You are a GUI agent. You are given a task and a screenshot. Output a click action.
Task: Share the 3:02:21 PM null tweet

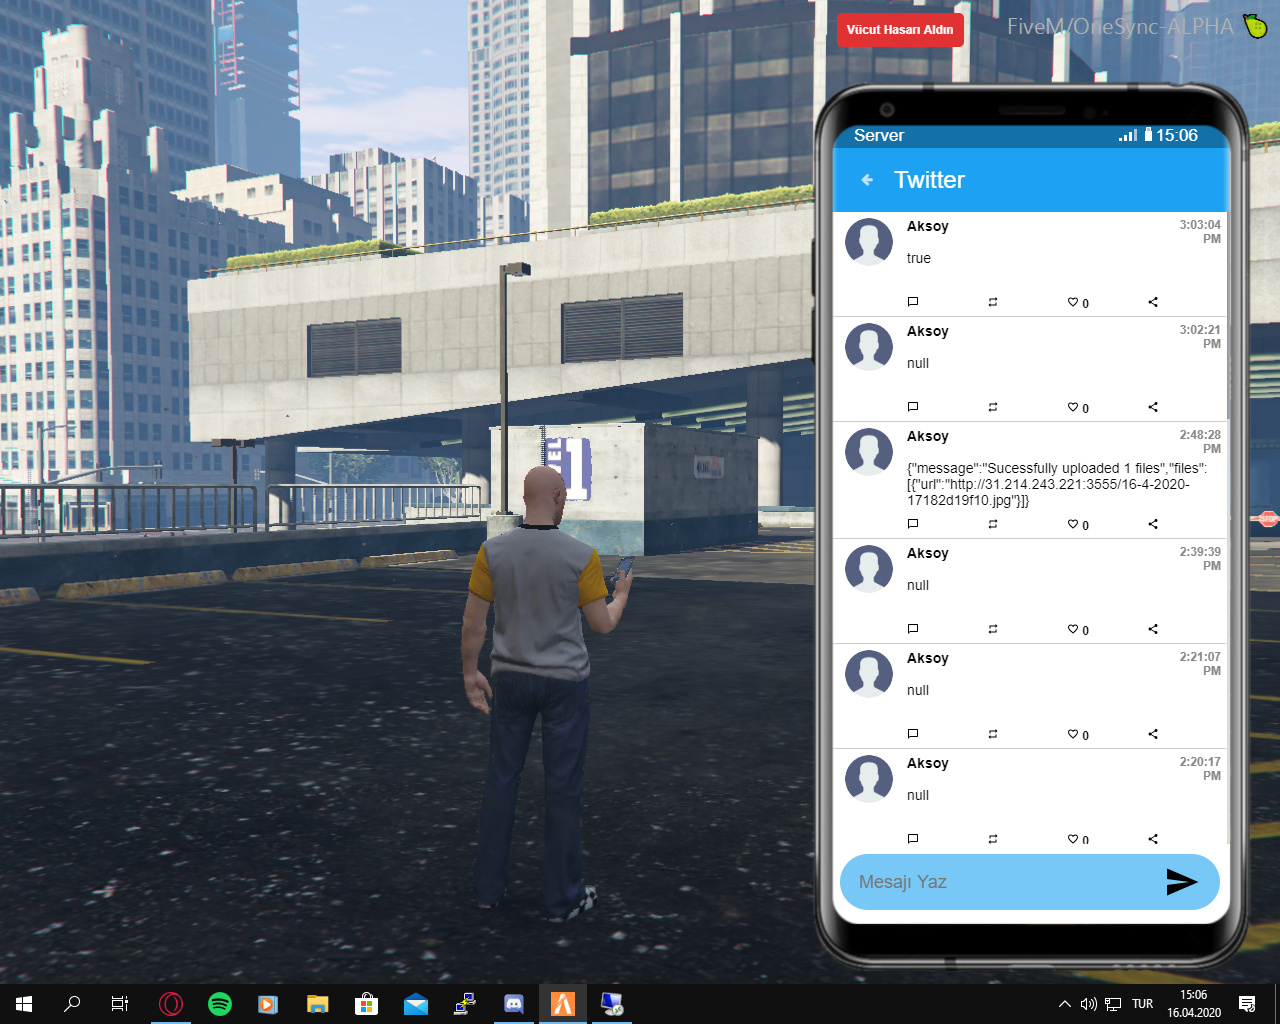click(x=1153, y=407)
